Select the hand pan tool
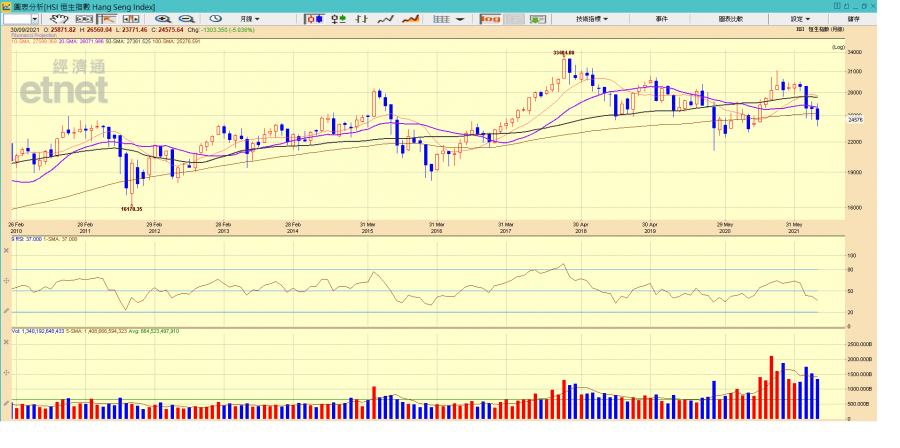Image resolution: width=900 pixels, height=448 pixels. pyautogui.click(x=59, y=19)
